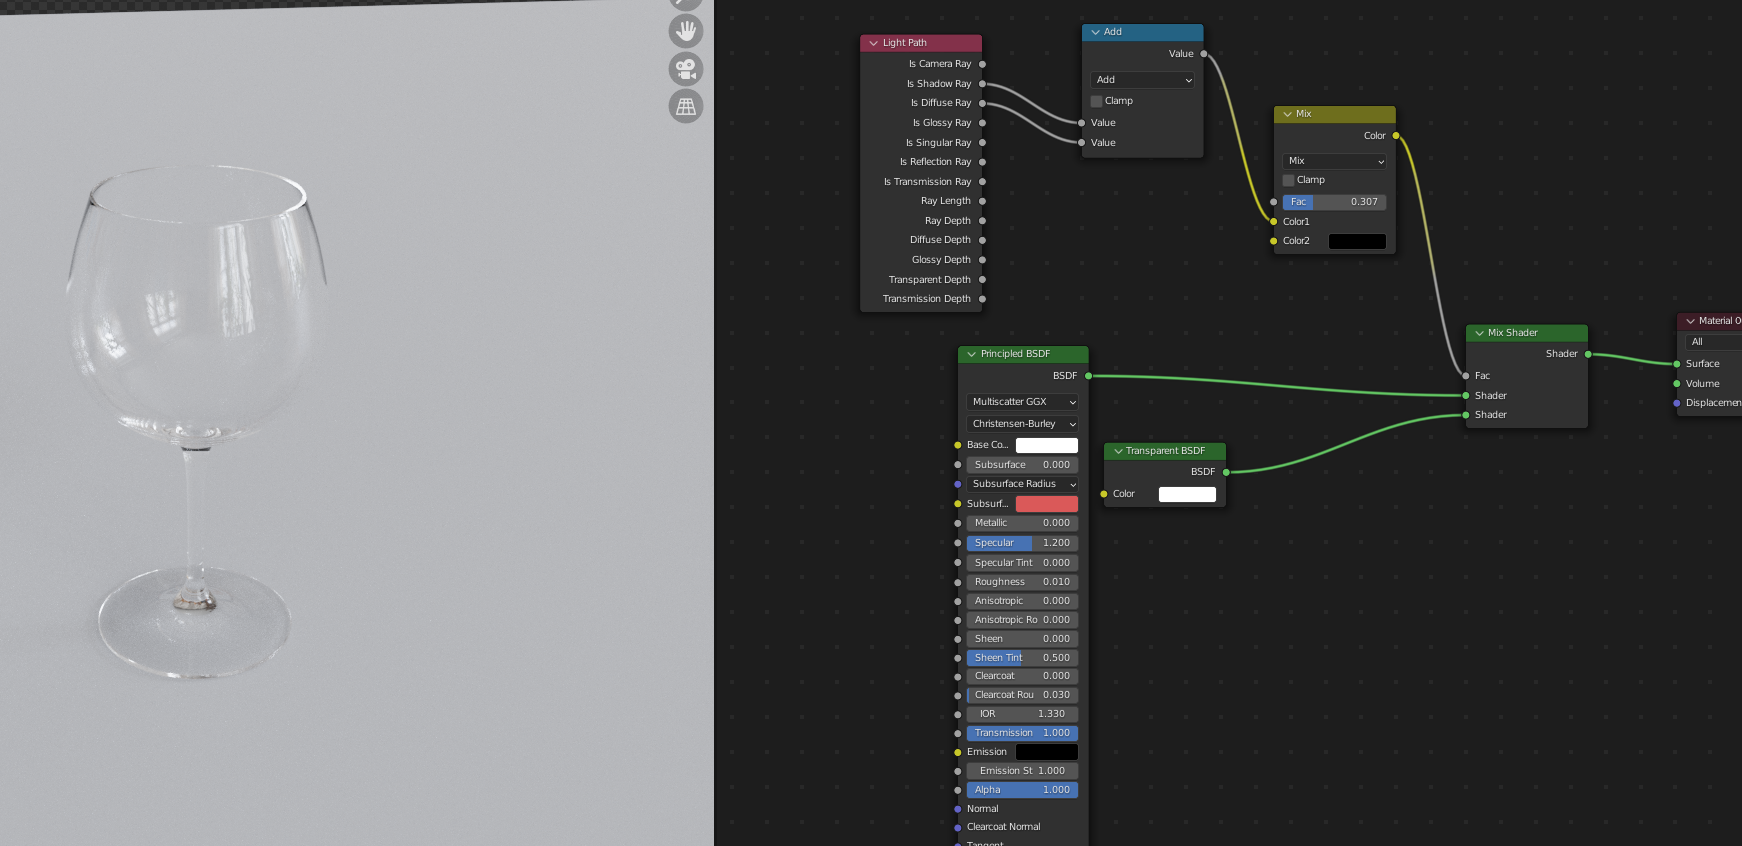
Task: Open the Multiscatter GGX distribution dropdown
Action: (x=1022, y=402)
